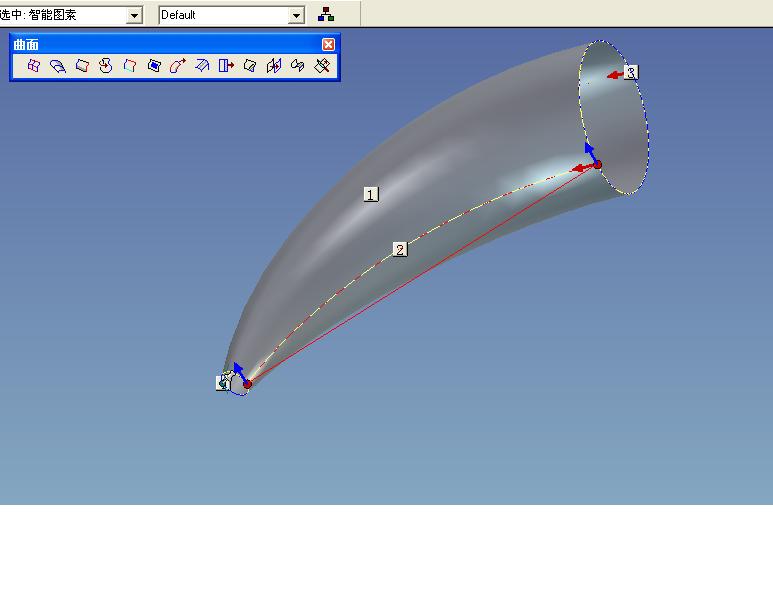773x607 pixels.
Task: Choose the trim surface tool icon
Action: coord(250,66)
